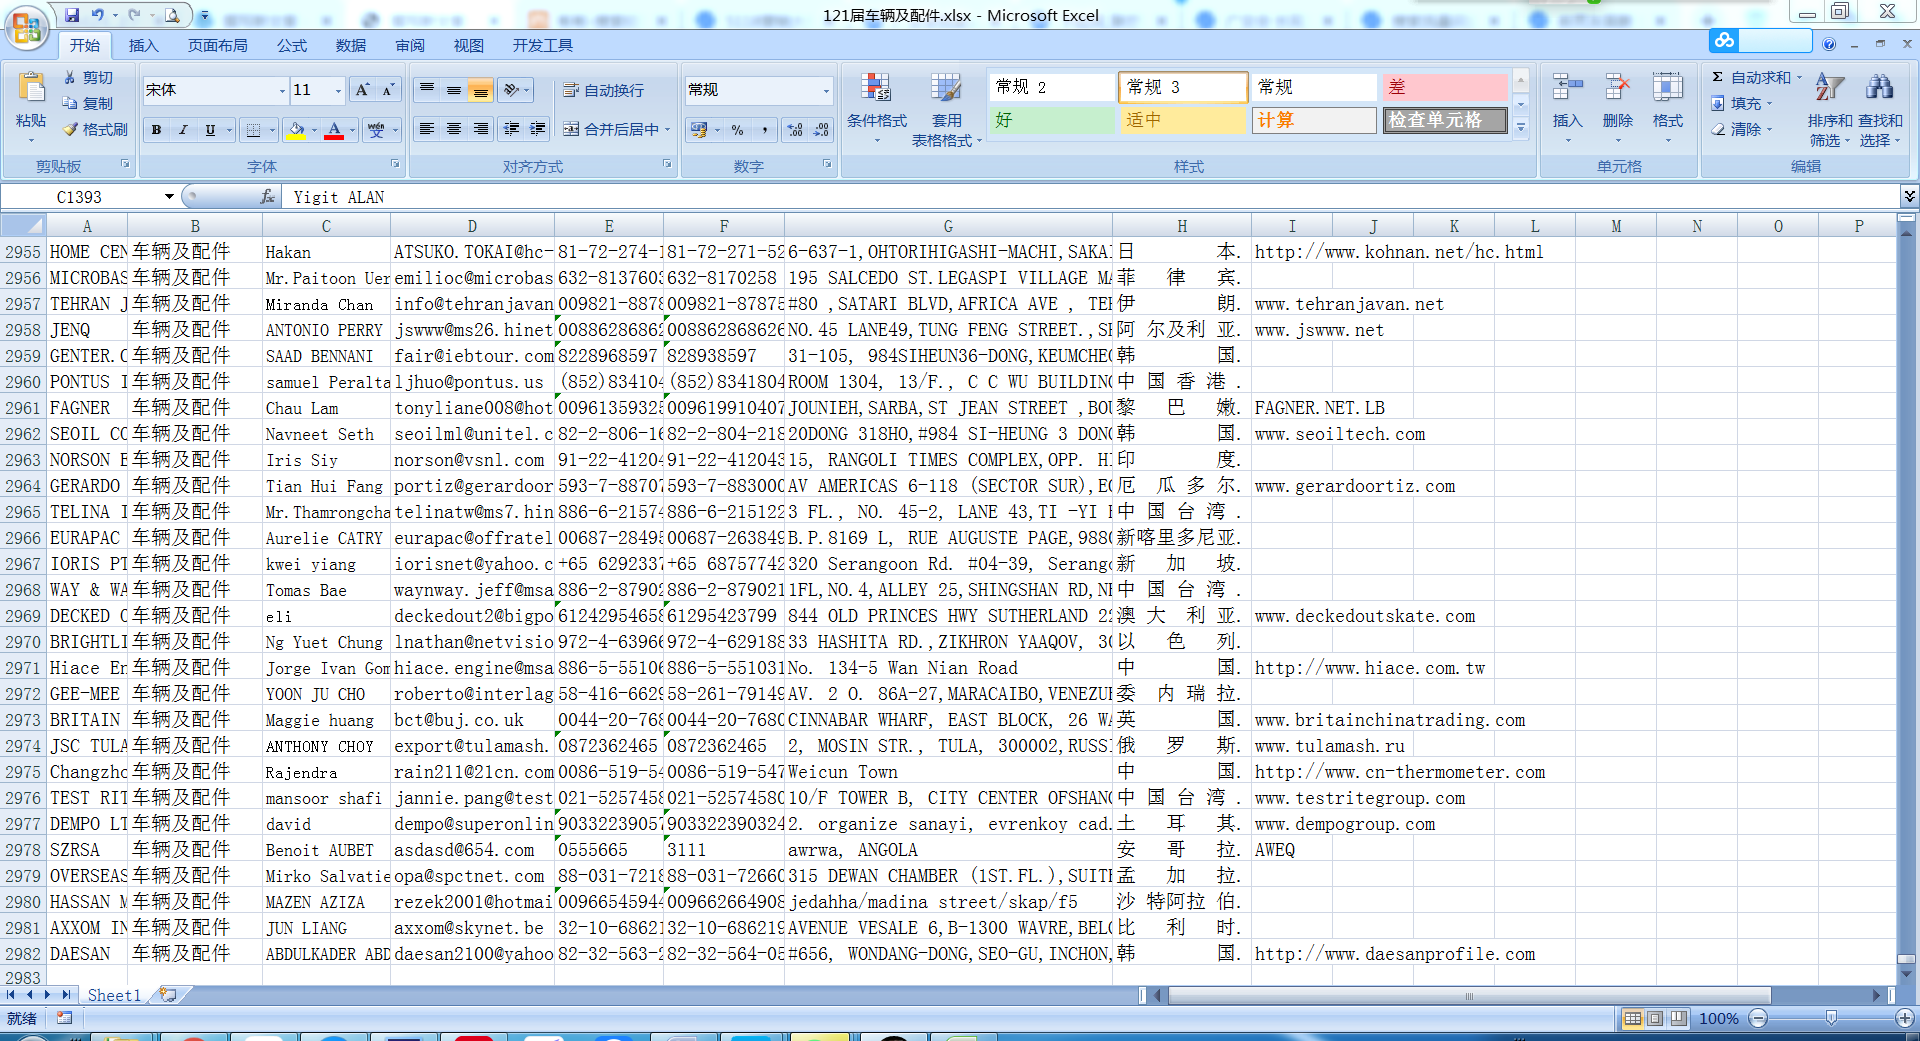Switch to the Insert (插入) ribbon tab
The image size is (1920, 1041).
143,45
